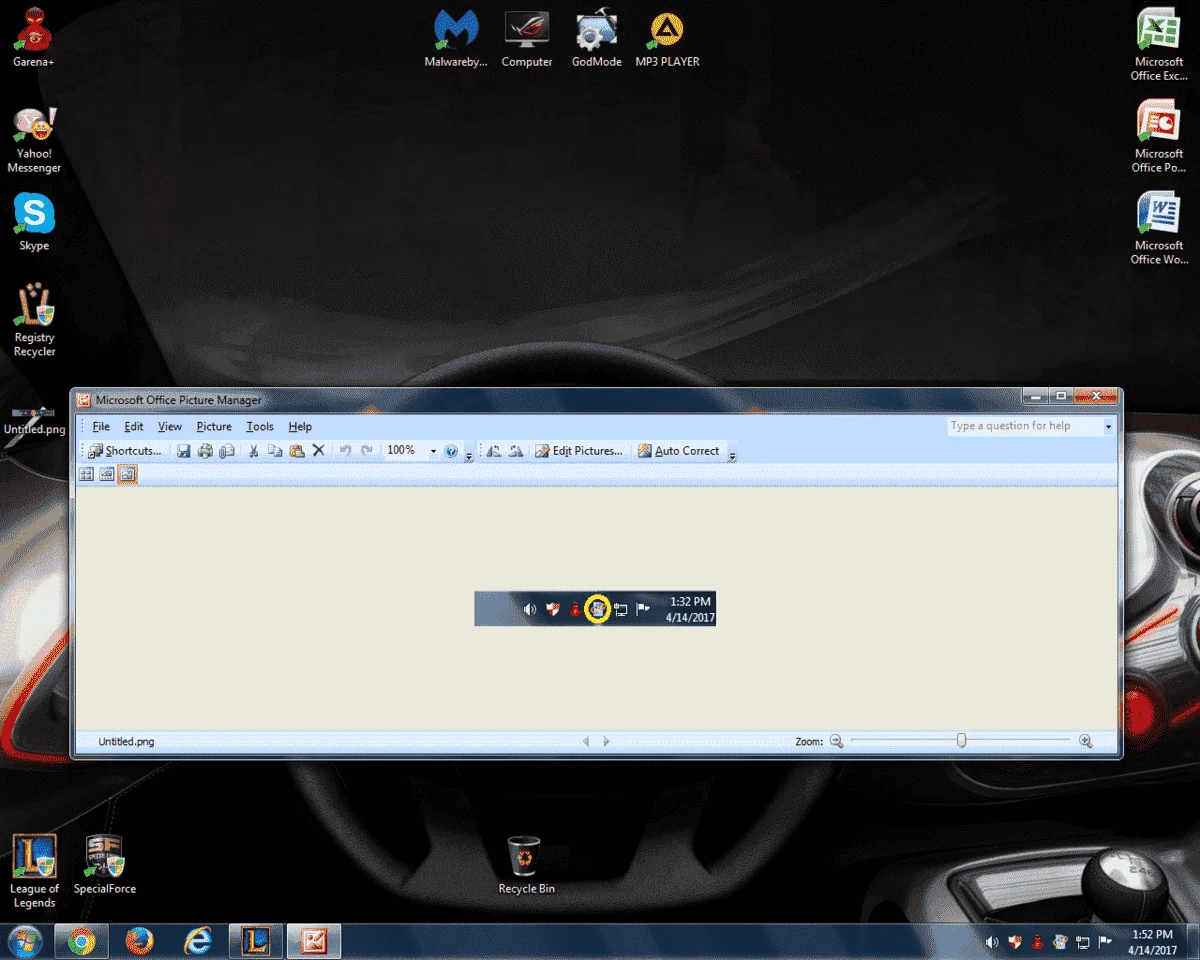Select the SpecialForce desktop icon

[x=105, y=865]
